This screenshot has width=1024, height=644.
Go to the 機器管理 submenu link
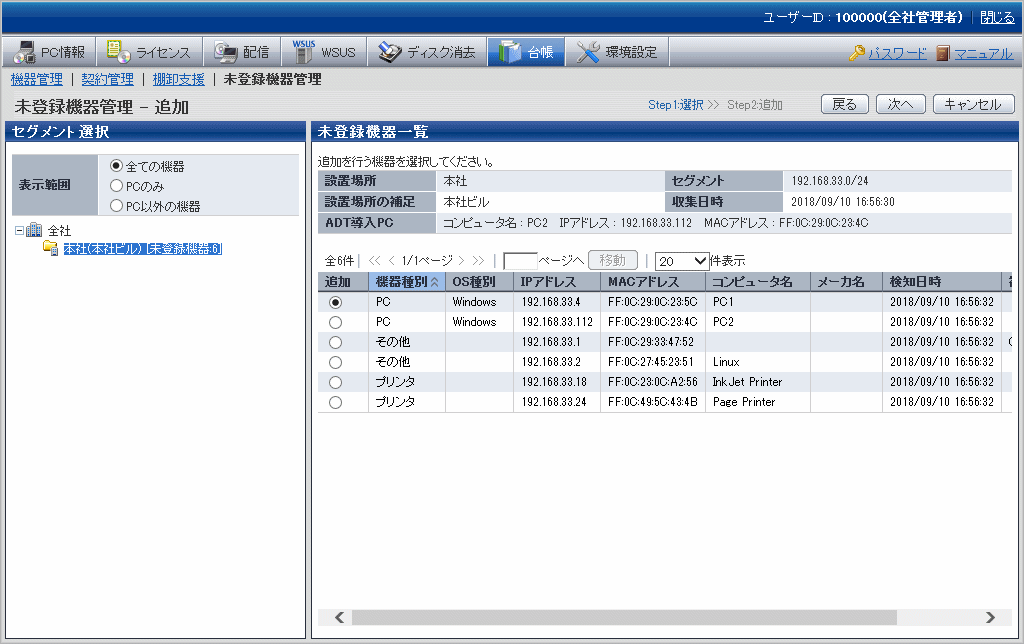[36, 79]
